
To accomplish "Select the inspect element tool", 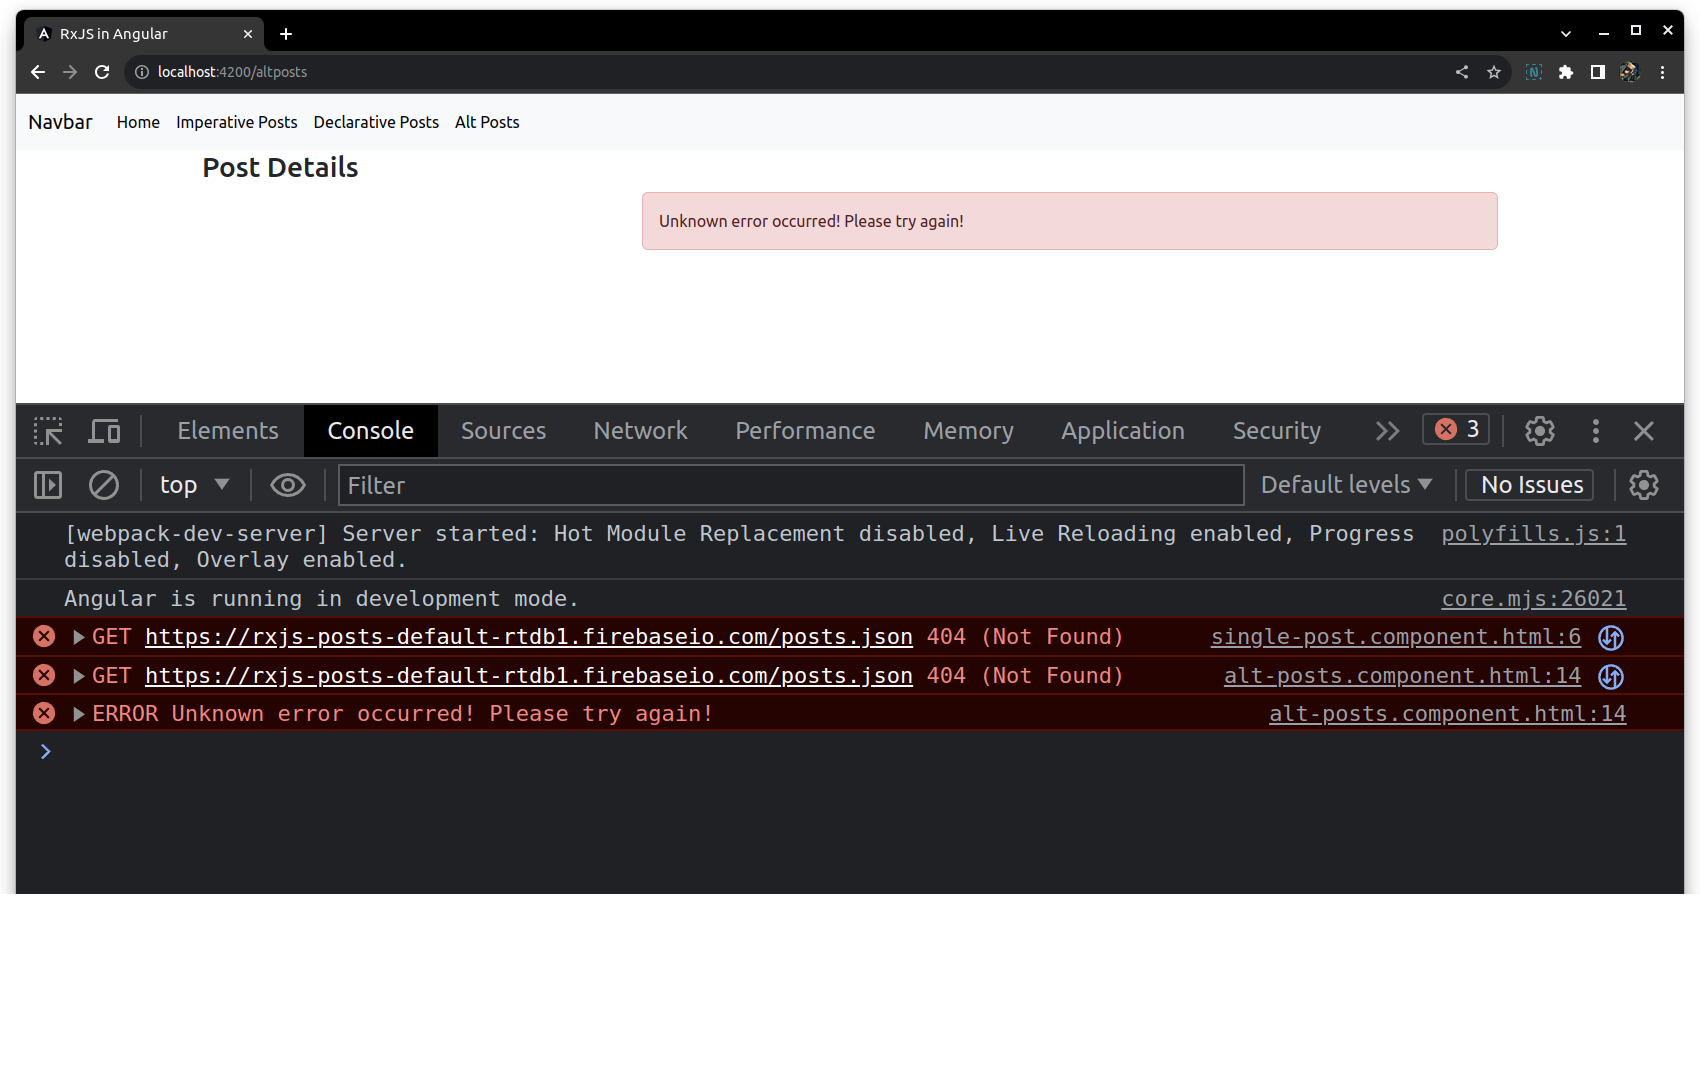I will [x=47, y=431].
